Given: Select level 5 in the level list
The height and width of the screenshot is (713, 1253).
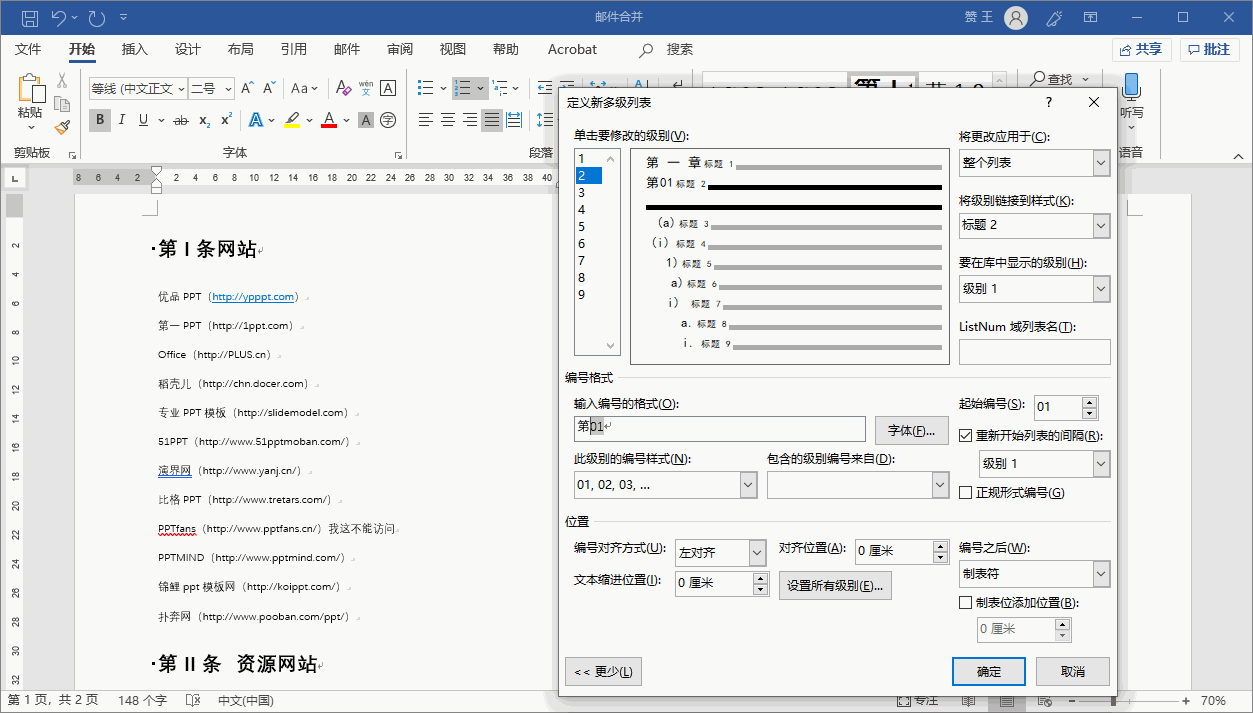Looking at the screenshot, I should [x=581, y=227].
